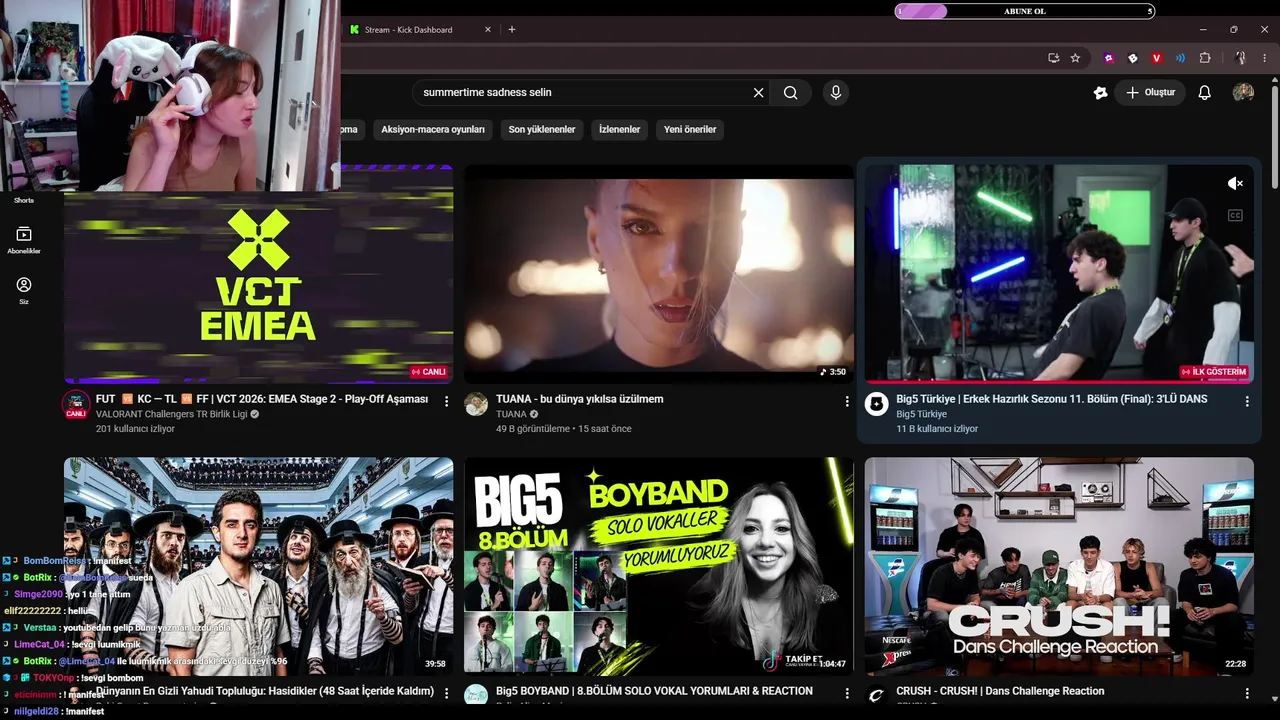Select the İzlenenler filter chip
Image resolution: width=1280 pixels, height=720 pixels.
[619, 129]
